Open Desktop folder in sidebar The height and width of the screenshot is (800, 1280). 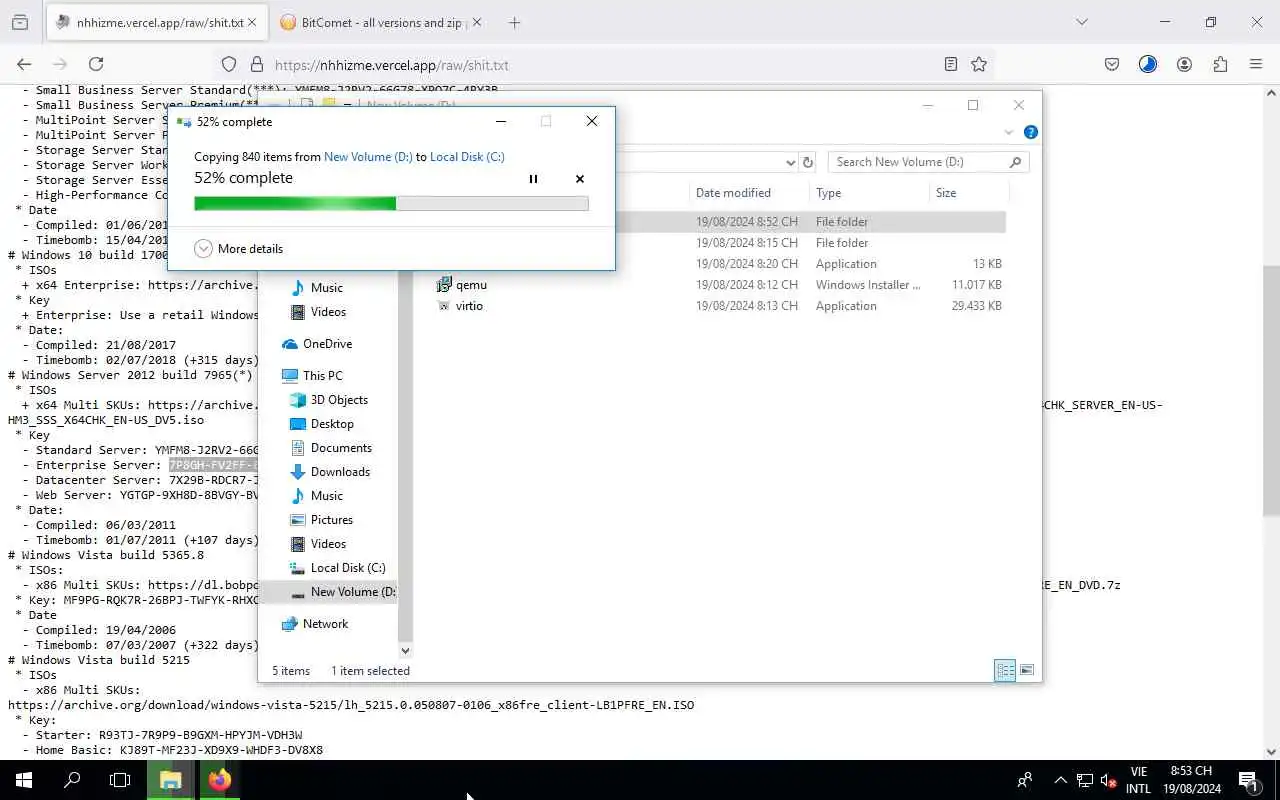332,424
